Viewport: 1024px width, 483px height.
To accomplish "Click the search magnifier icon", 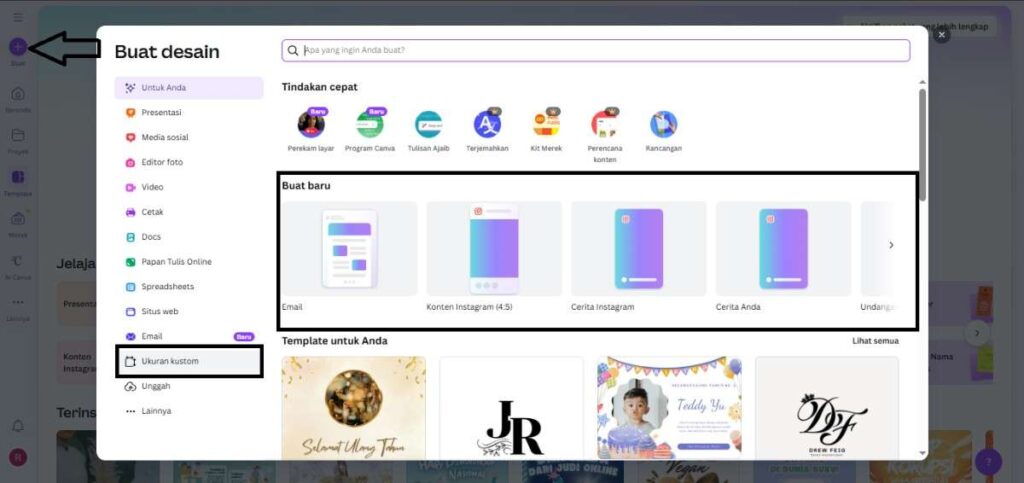I will click(293, 50).
